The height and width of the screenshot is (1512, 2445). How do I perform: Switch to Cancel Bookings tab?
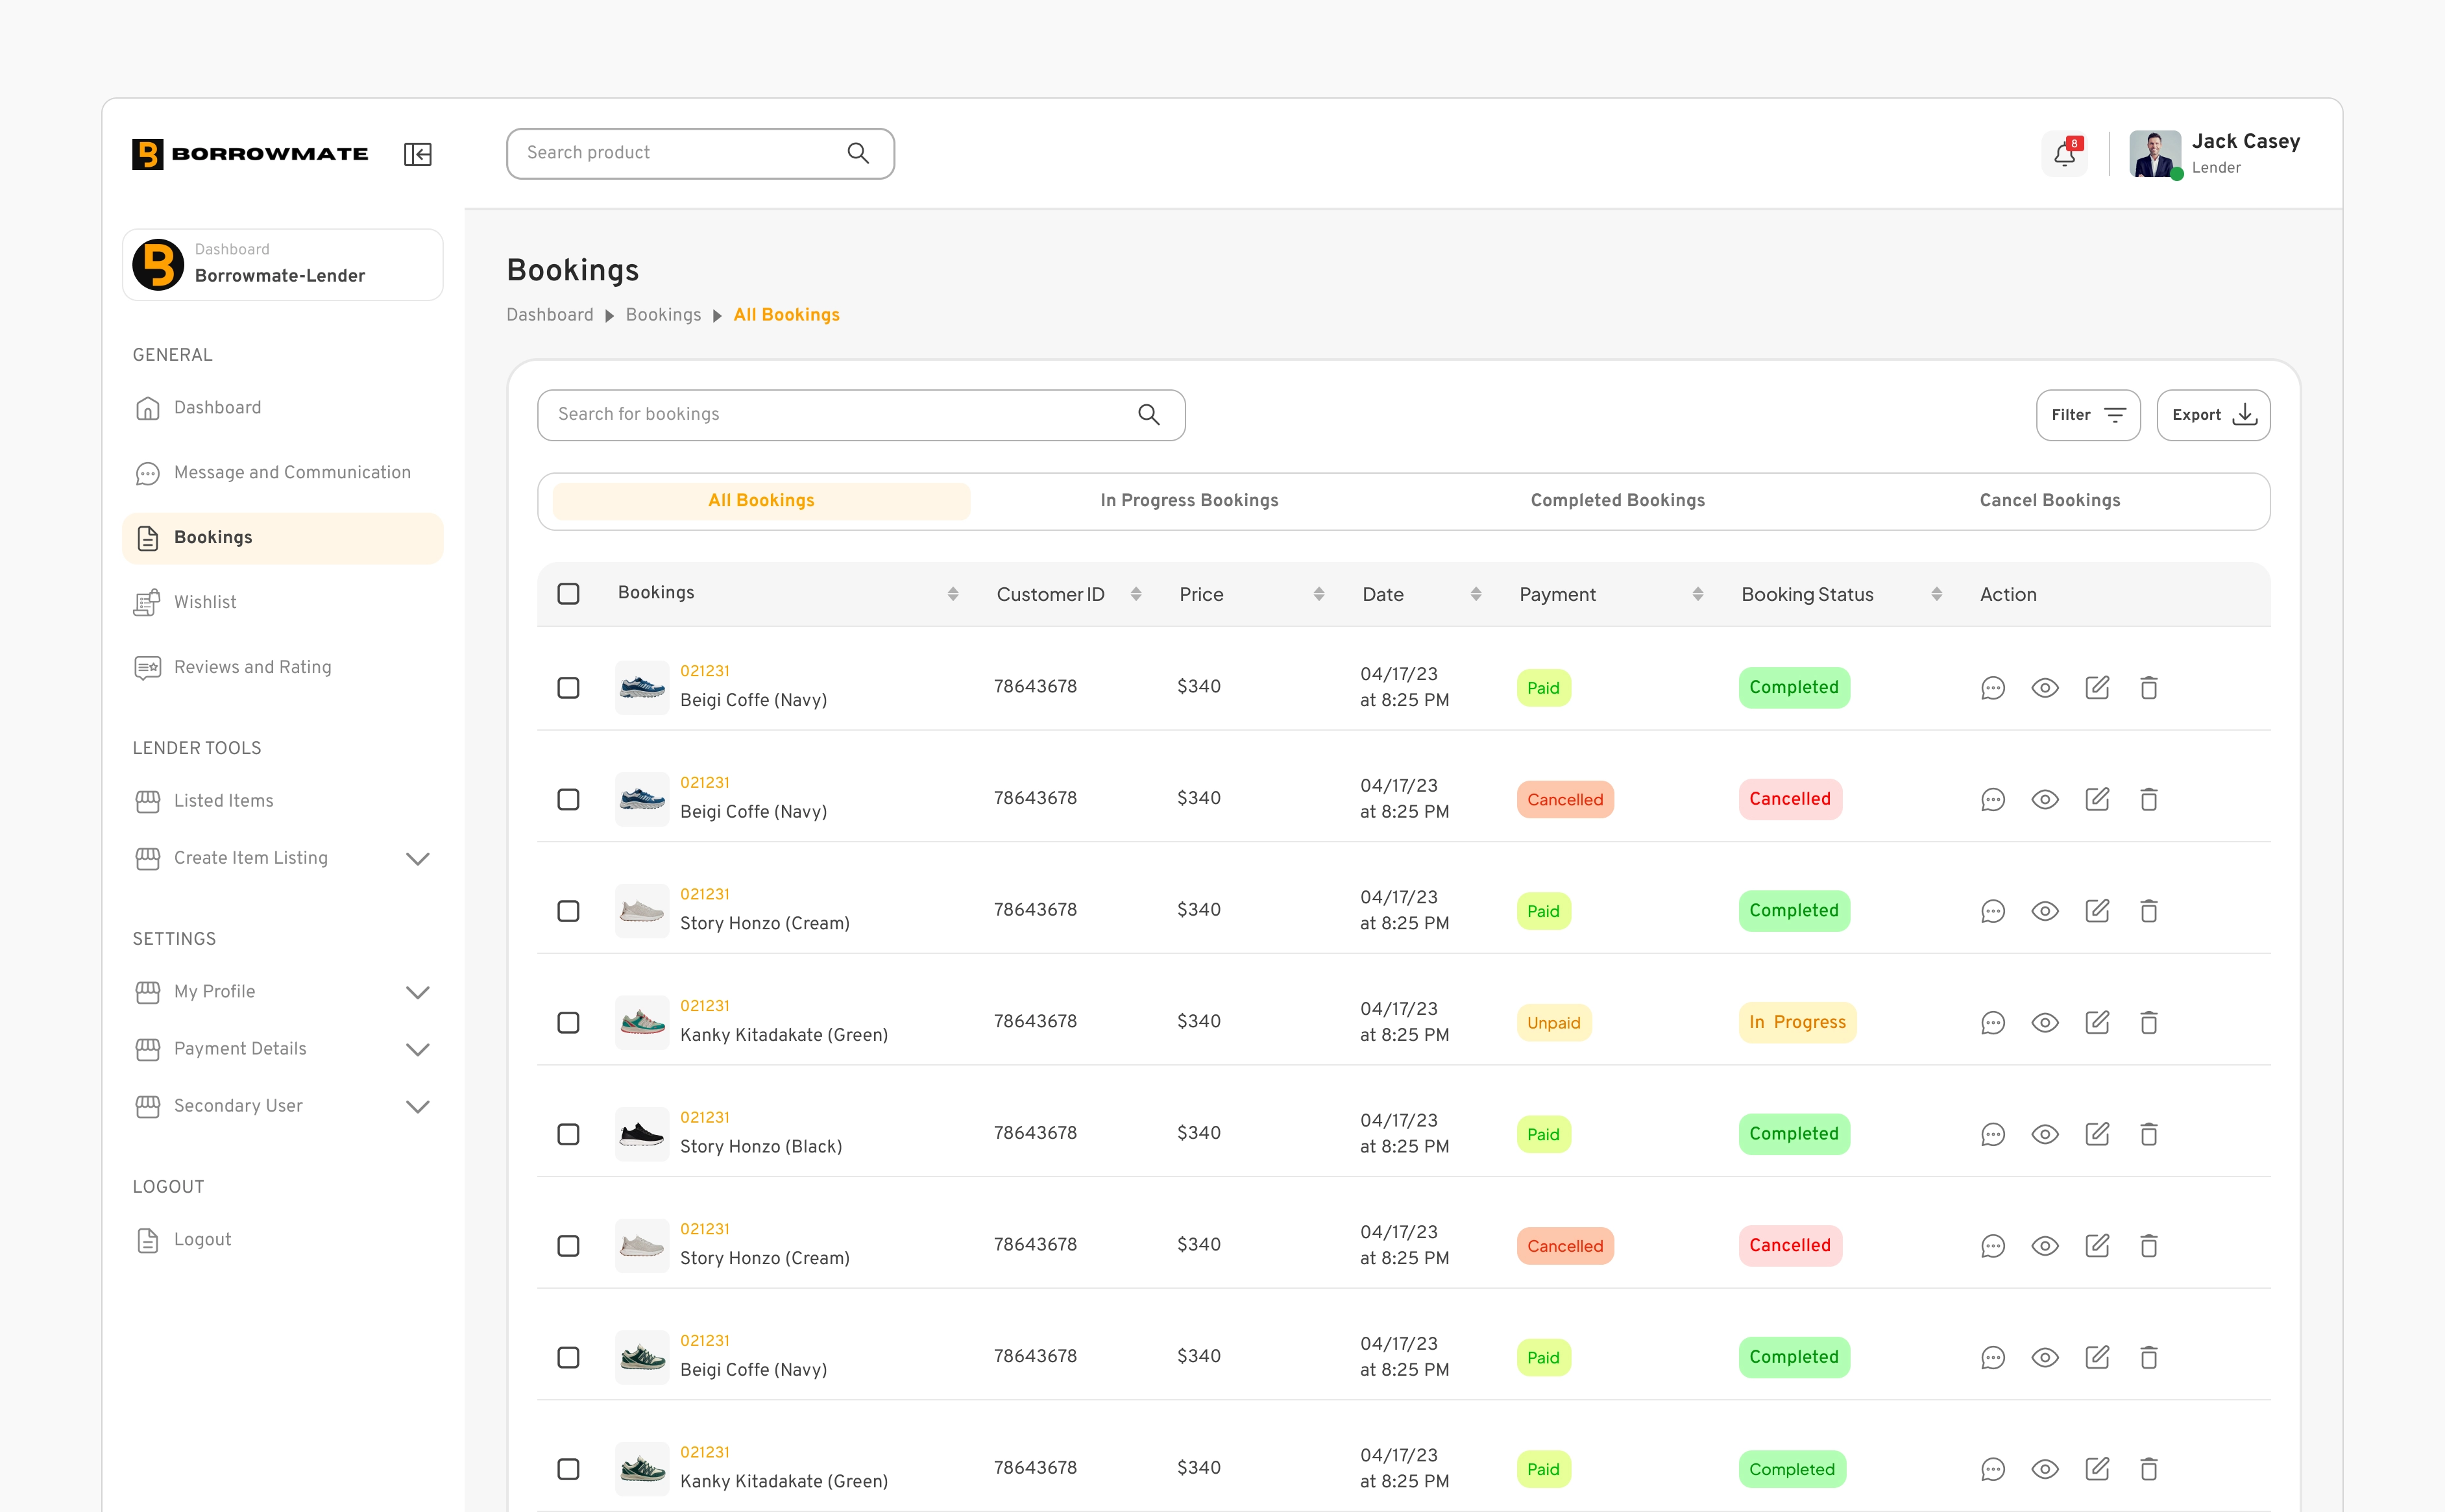(x=2050, y=500)
